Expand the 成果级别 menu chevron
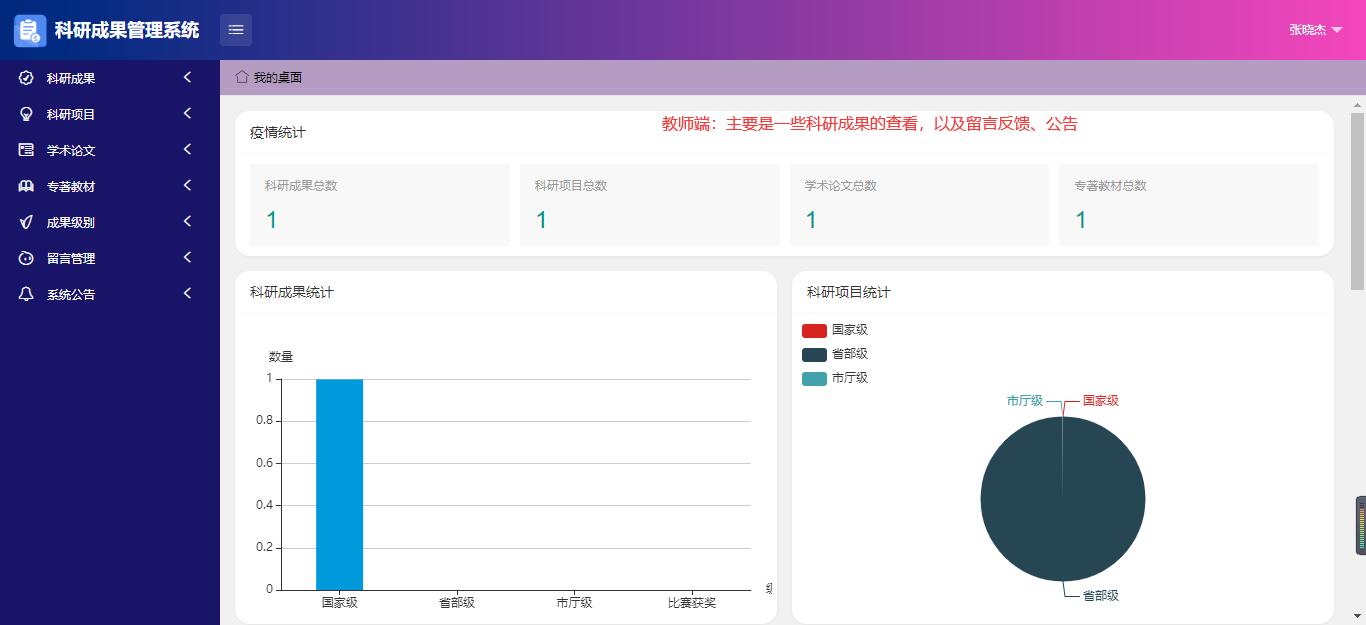This screenshot has width=1366, height=625. (x=187, y=221)
